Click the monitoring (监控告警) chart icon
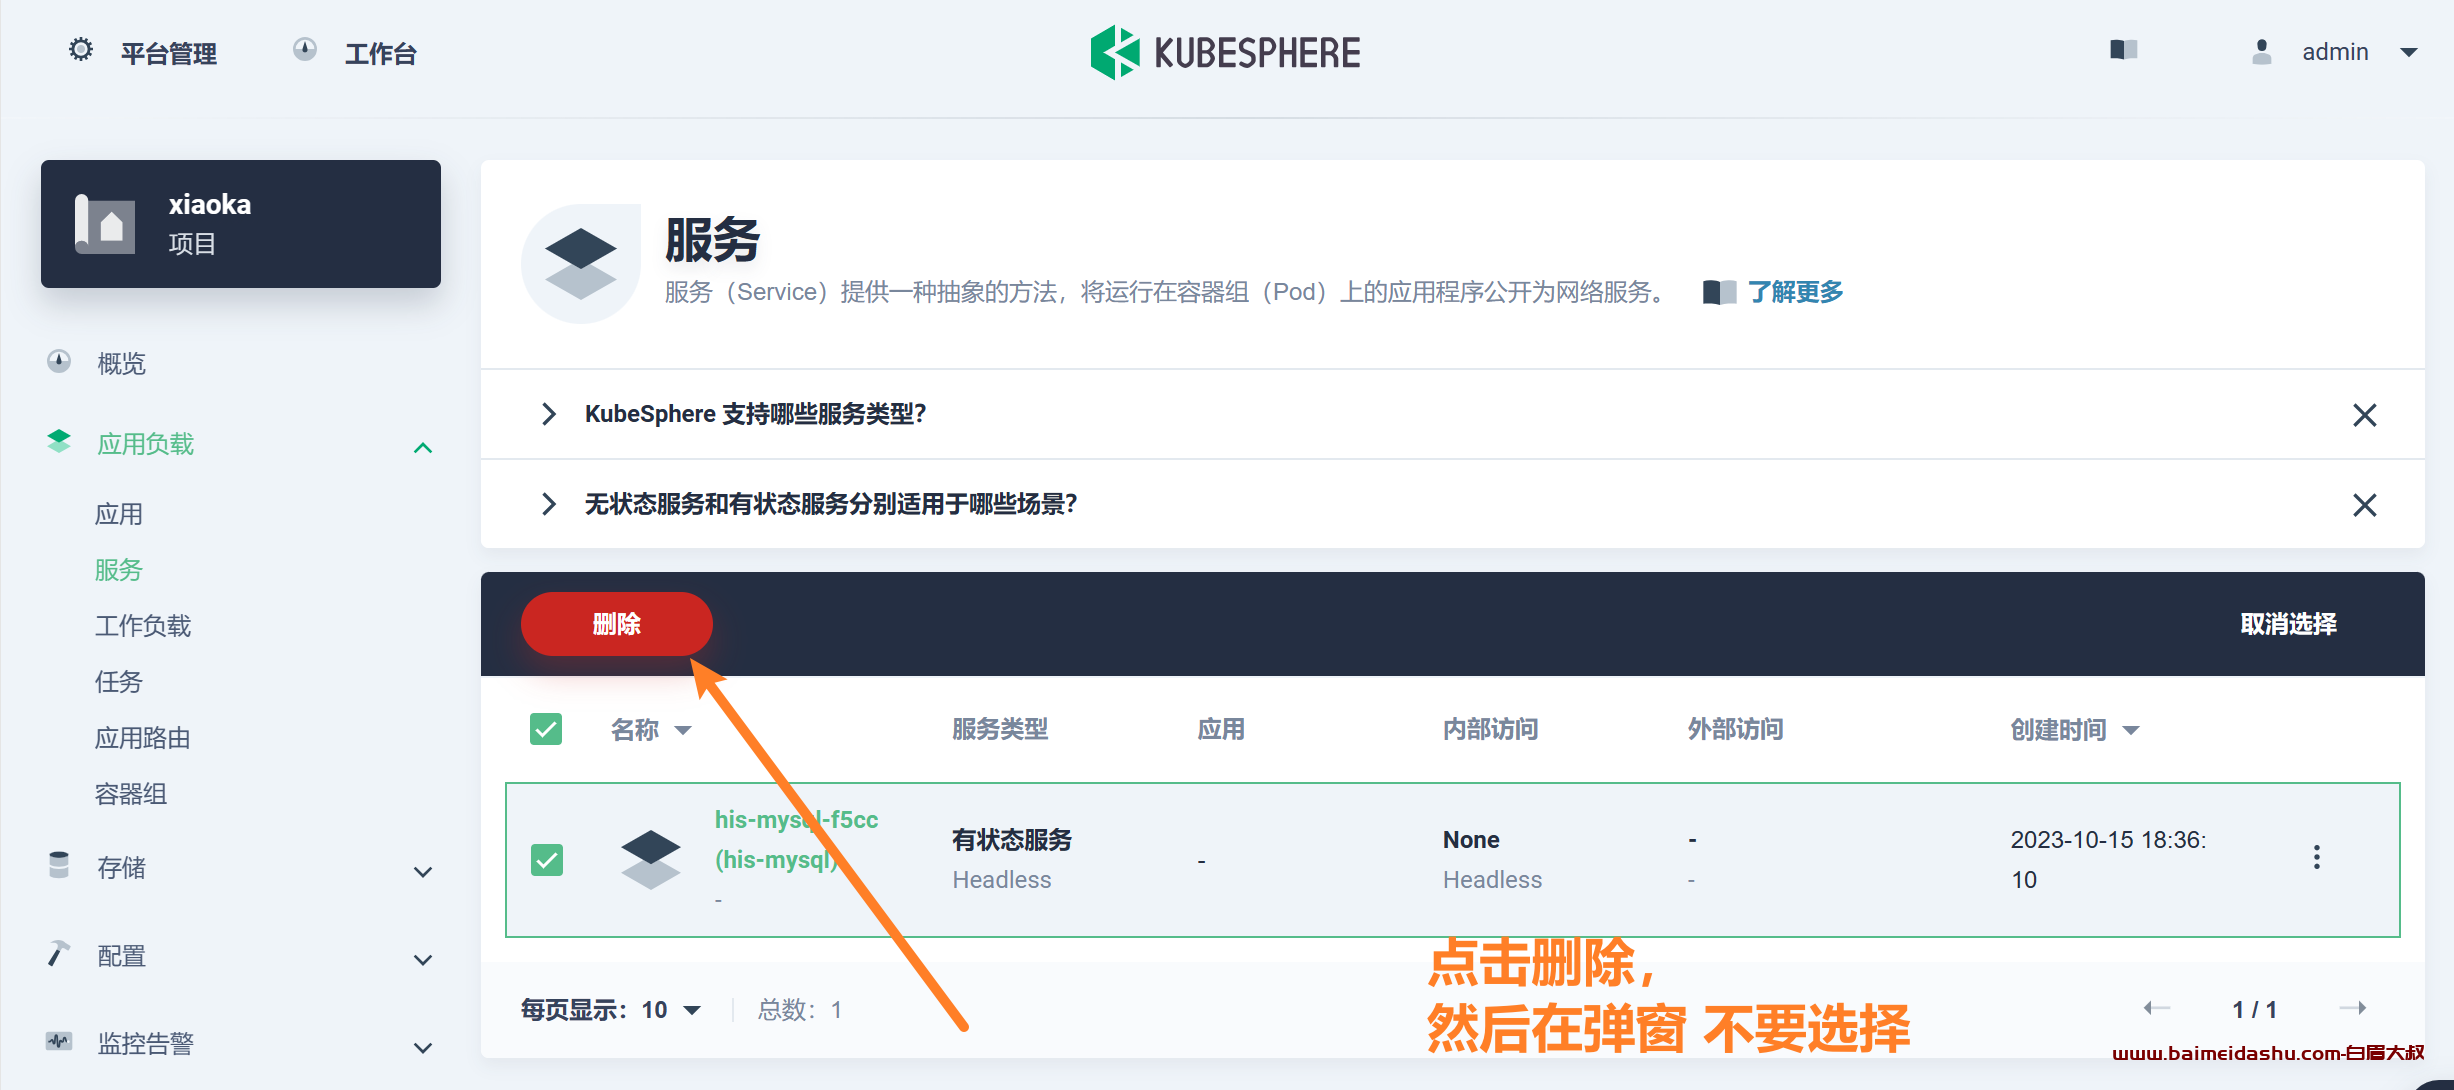Viewport: 2454px width, 1090px height. pyautogui.click(x=59, y=1042)
